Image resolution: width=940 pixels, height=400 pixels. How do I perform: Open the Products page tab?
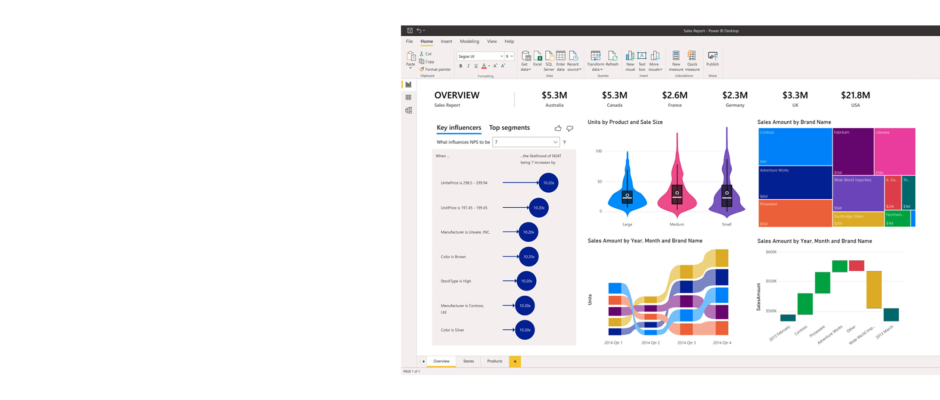point(495,361)
